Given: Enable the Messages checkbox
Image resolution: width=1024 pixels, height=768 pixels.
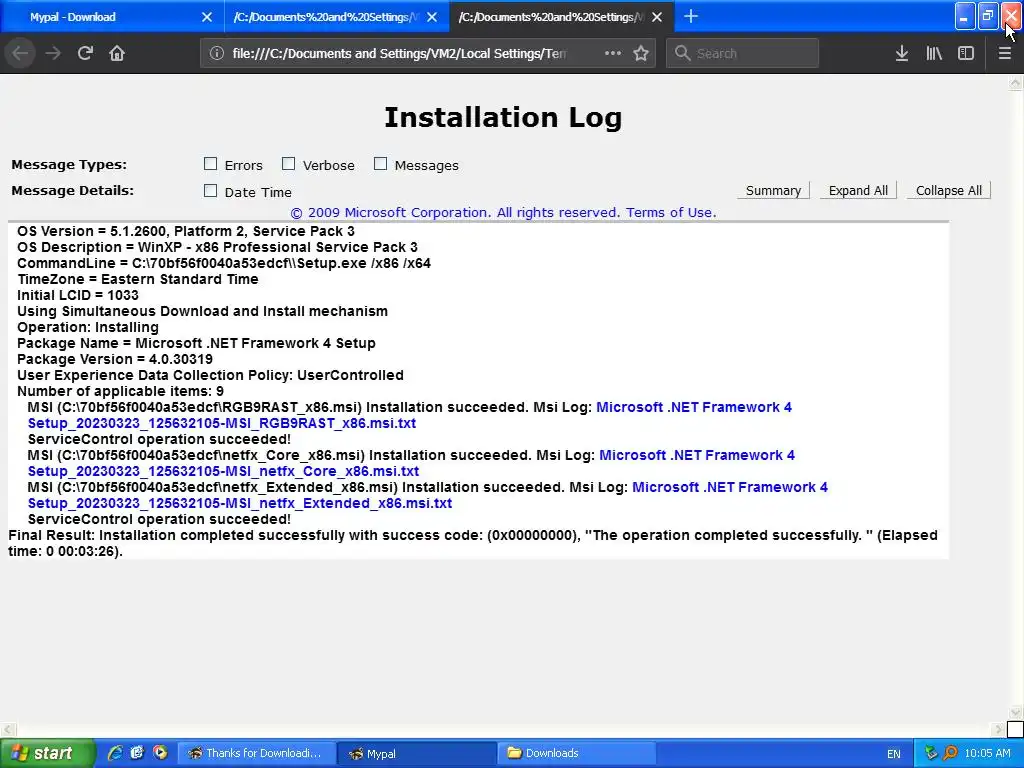Looking at the screenshot, I should click(380, 164).
